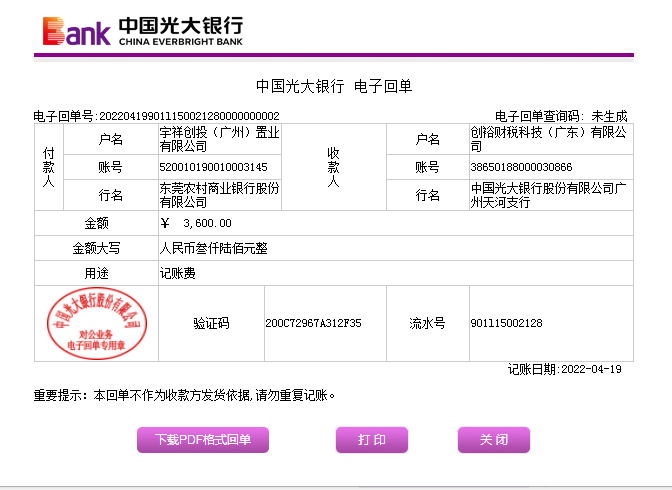Click the 付款人 column header cell

tap(49, 167)
